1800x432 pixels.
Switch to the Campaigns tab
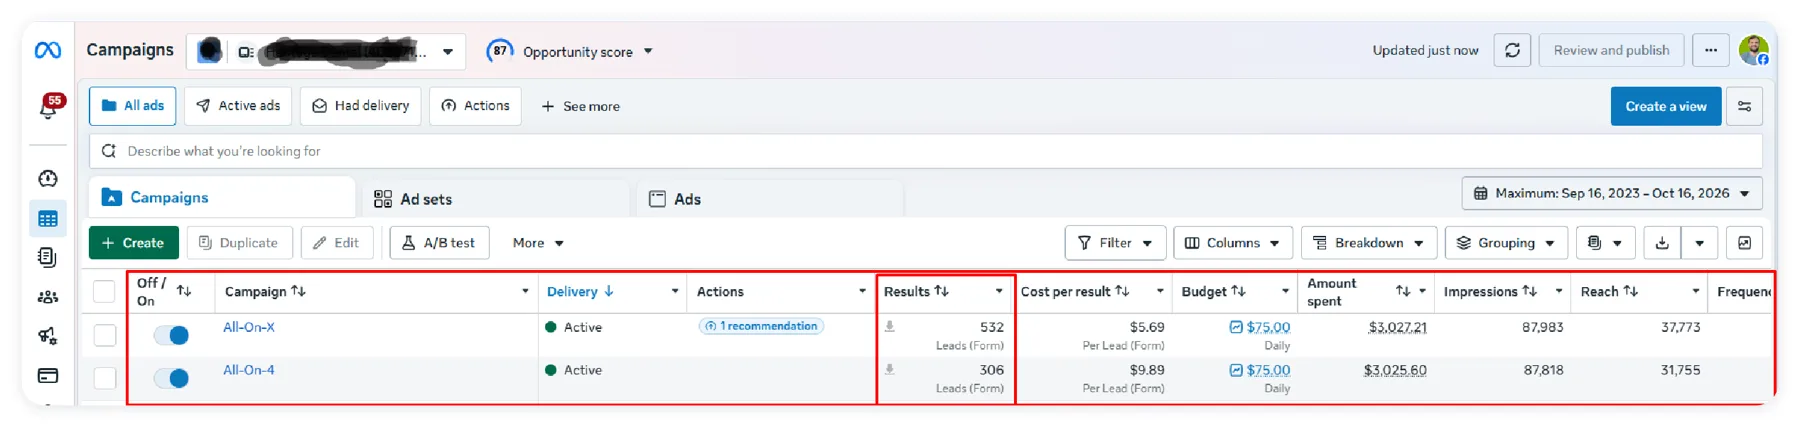click(x=222, y=197)
